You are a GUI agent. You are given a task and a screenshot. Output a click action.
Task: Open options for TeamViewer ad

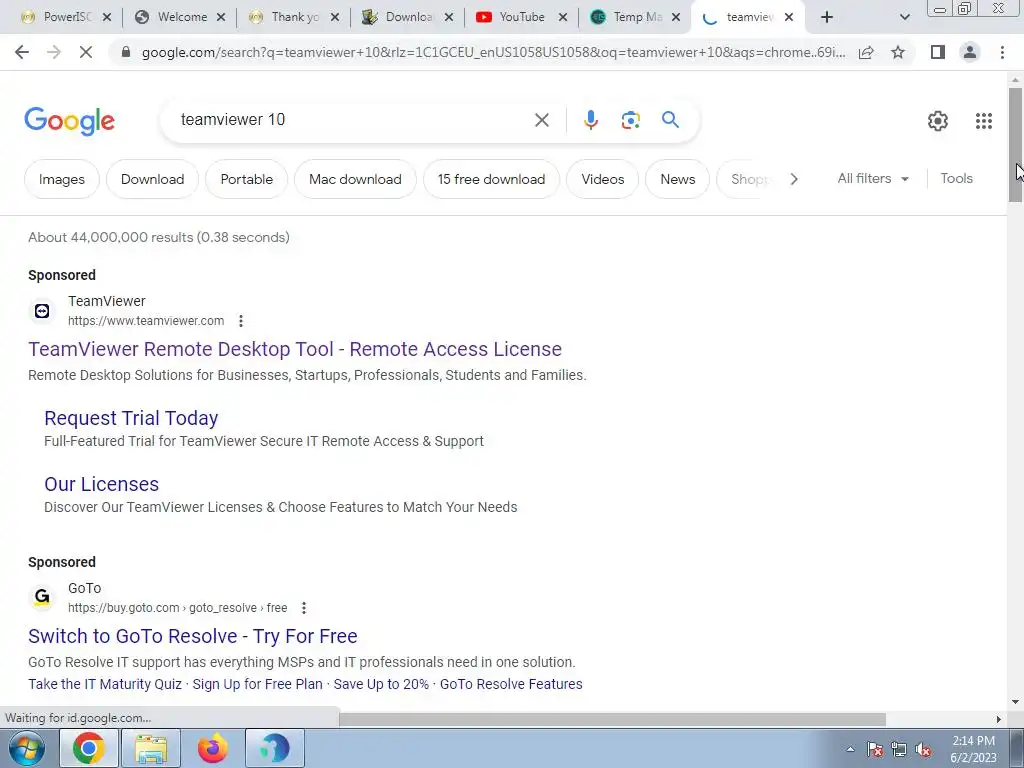(241, 321)
